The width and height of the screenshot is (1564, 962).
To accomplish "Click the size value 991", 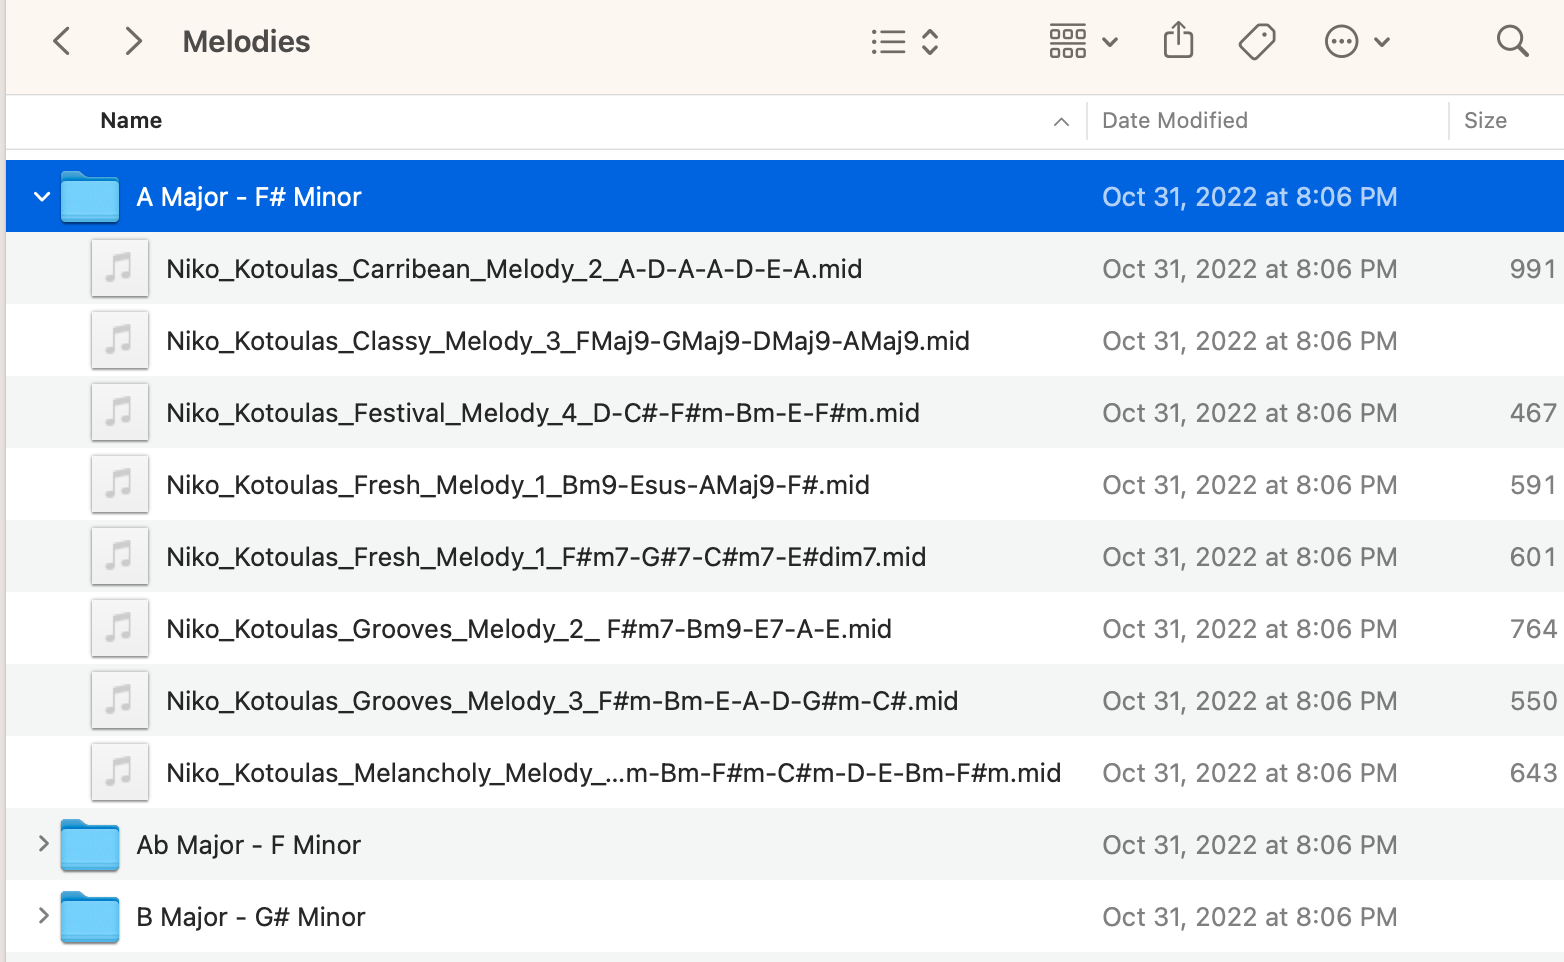I will pos(1533,269).
